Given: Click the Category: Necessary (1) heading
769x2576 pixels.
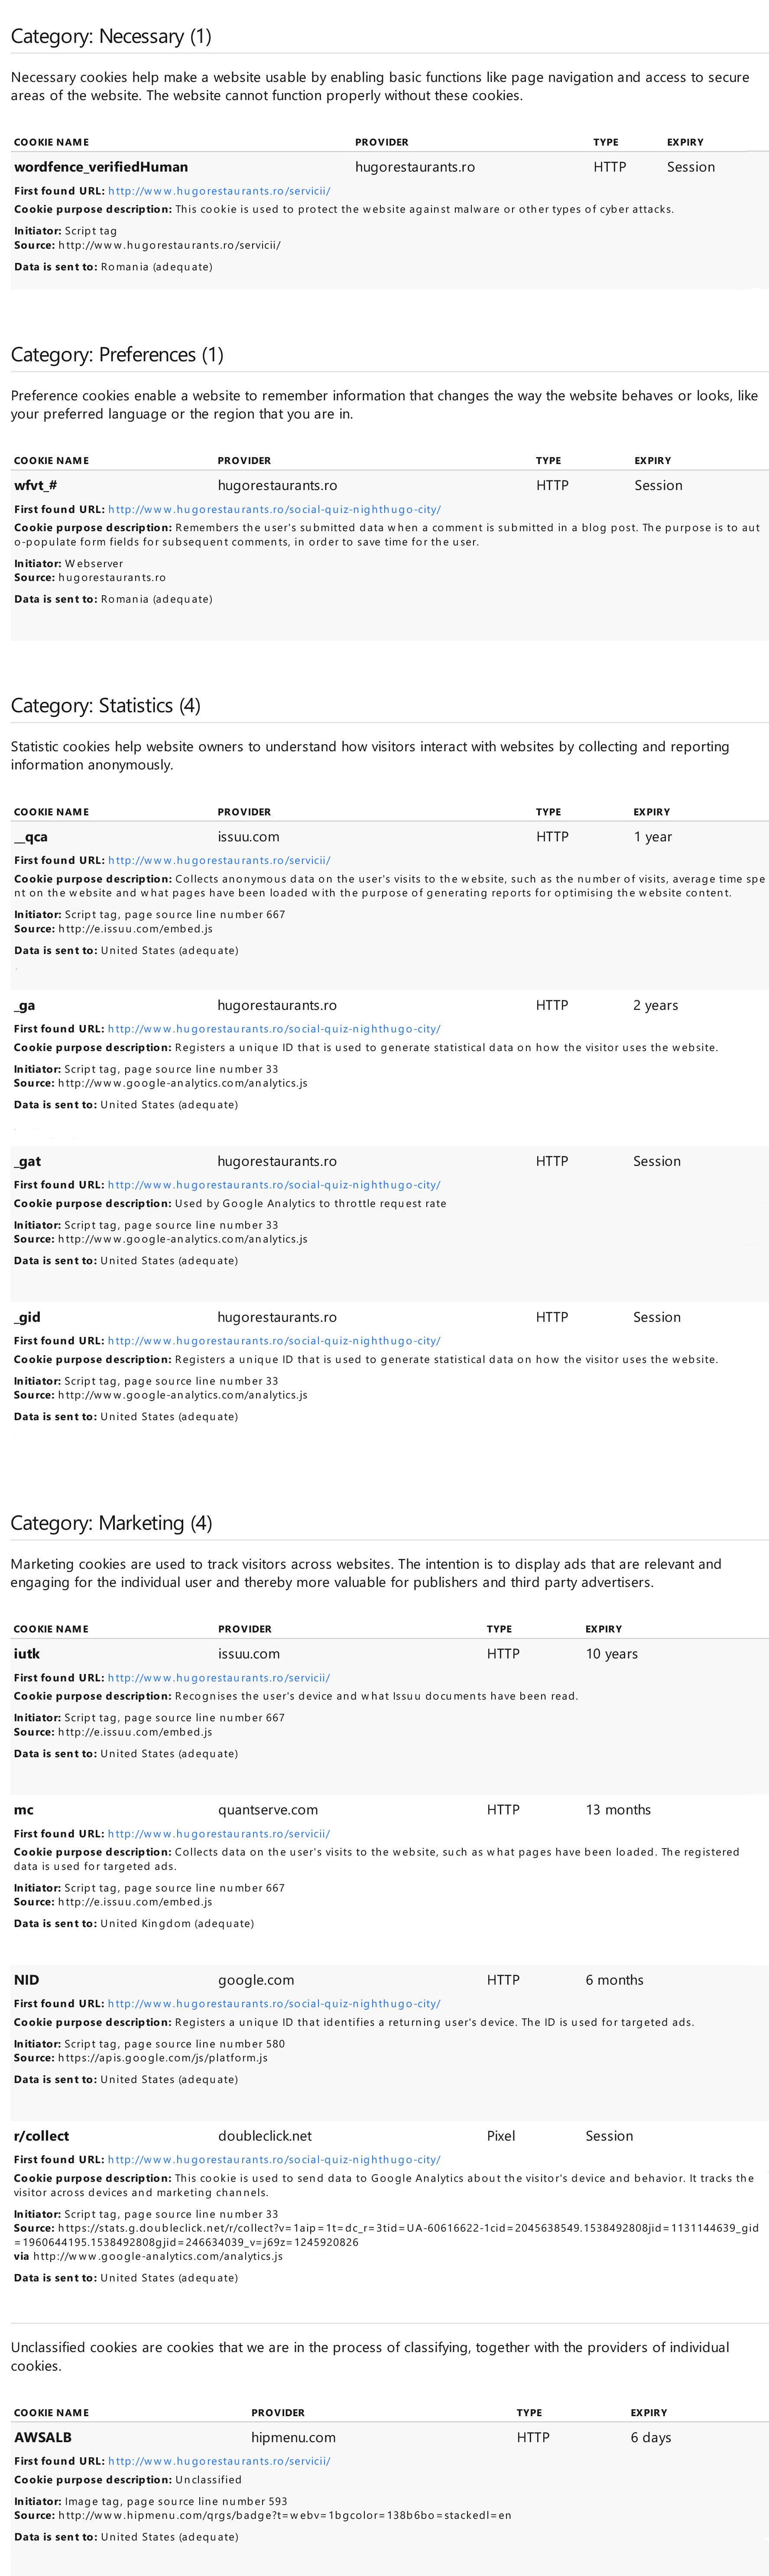Looking at the screenshot, I should (x=111, y=37).
